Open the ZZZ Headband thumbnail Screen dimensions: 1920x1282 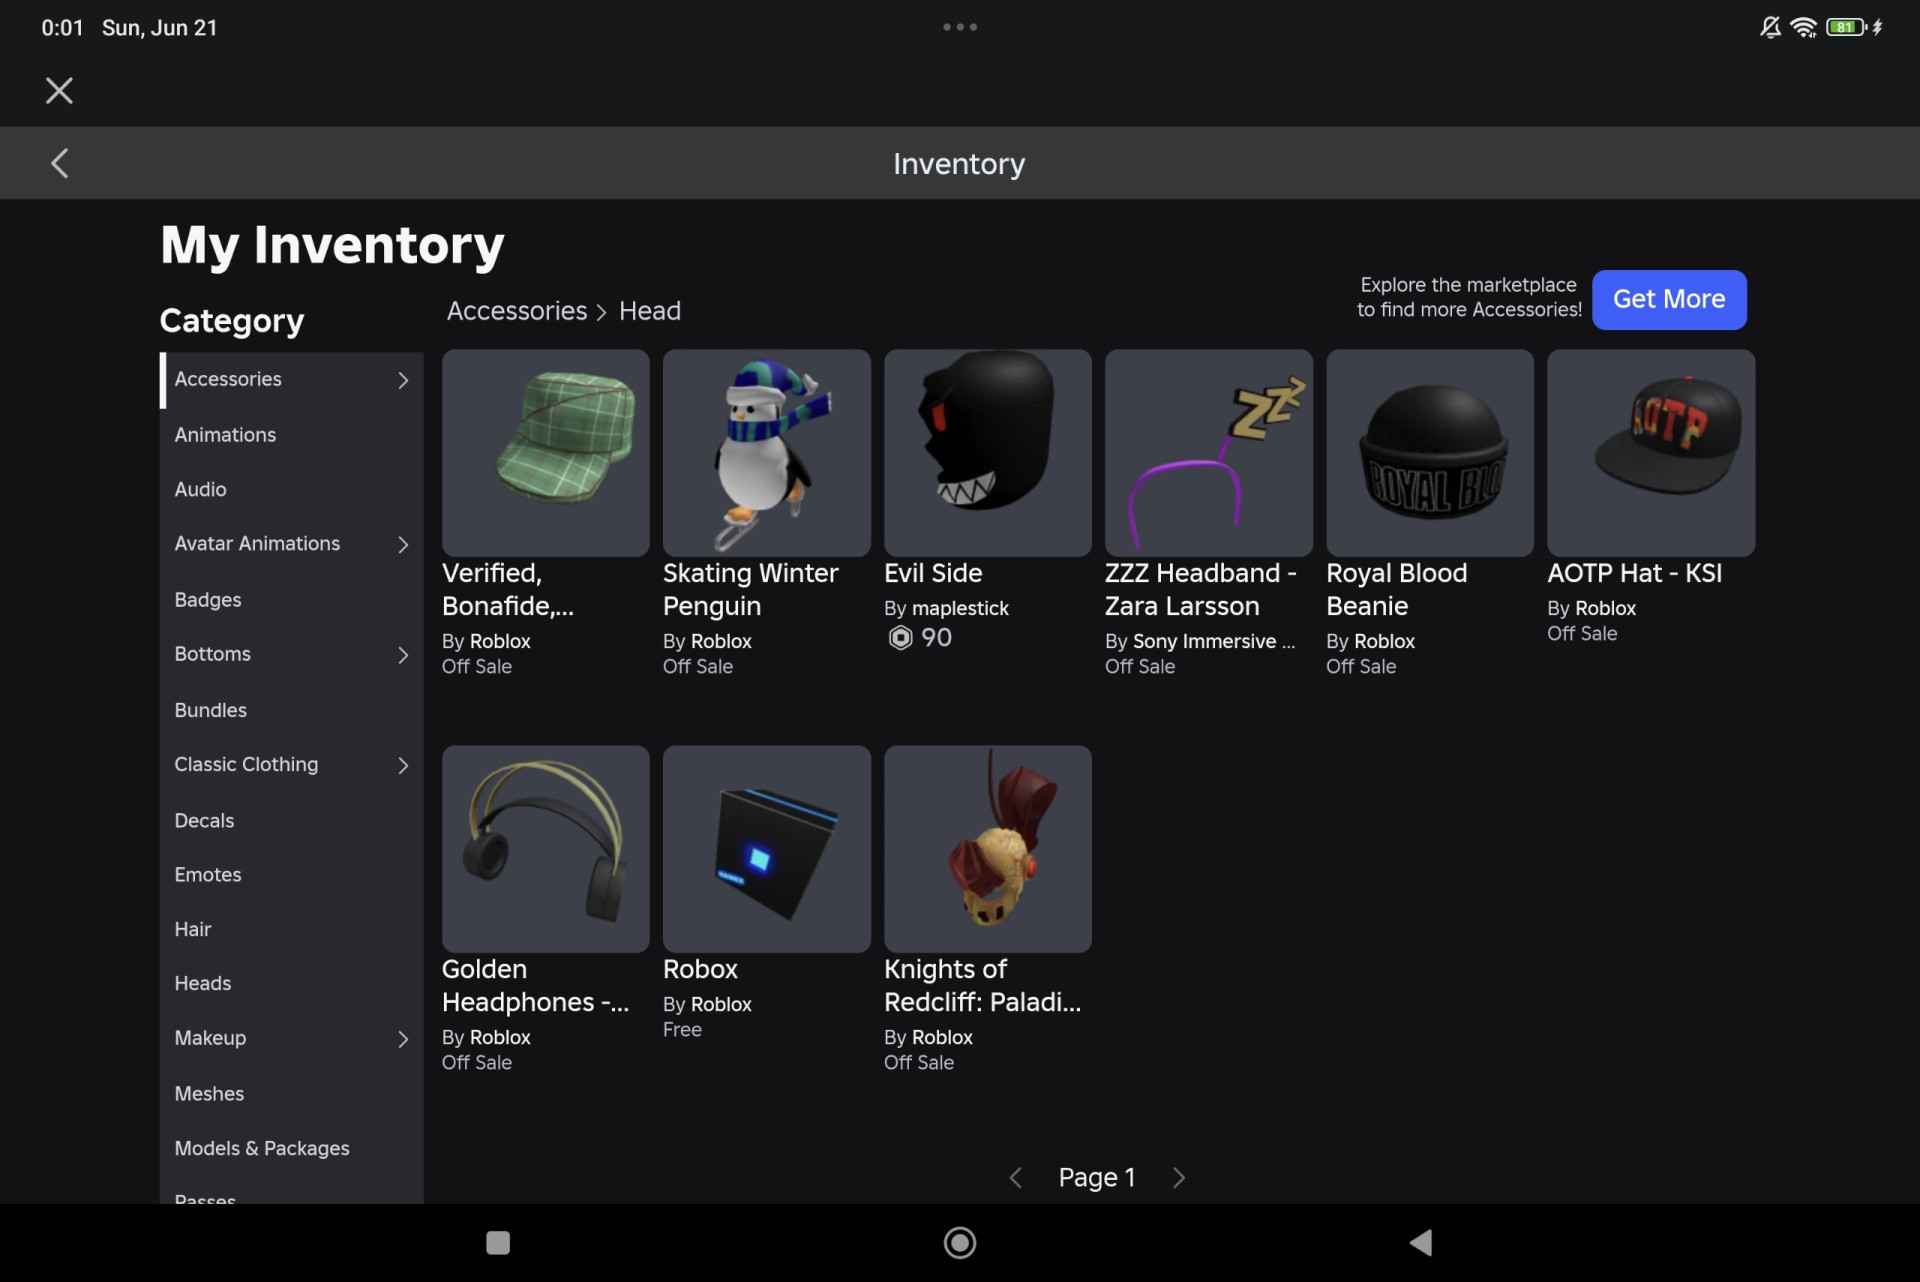1209,453
